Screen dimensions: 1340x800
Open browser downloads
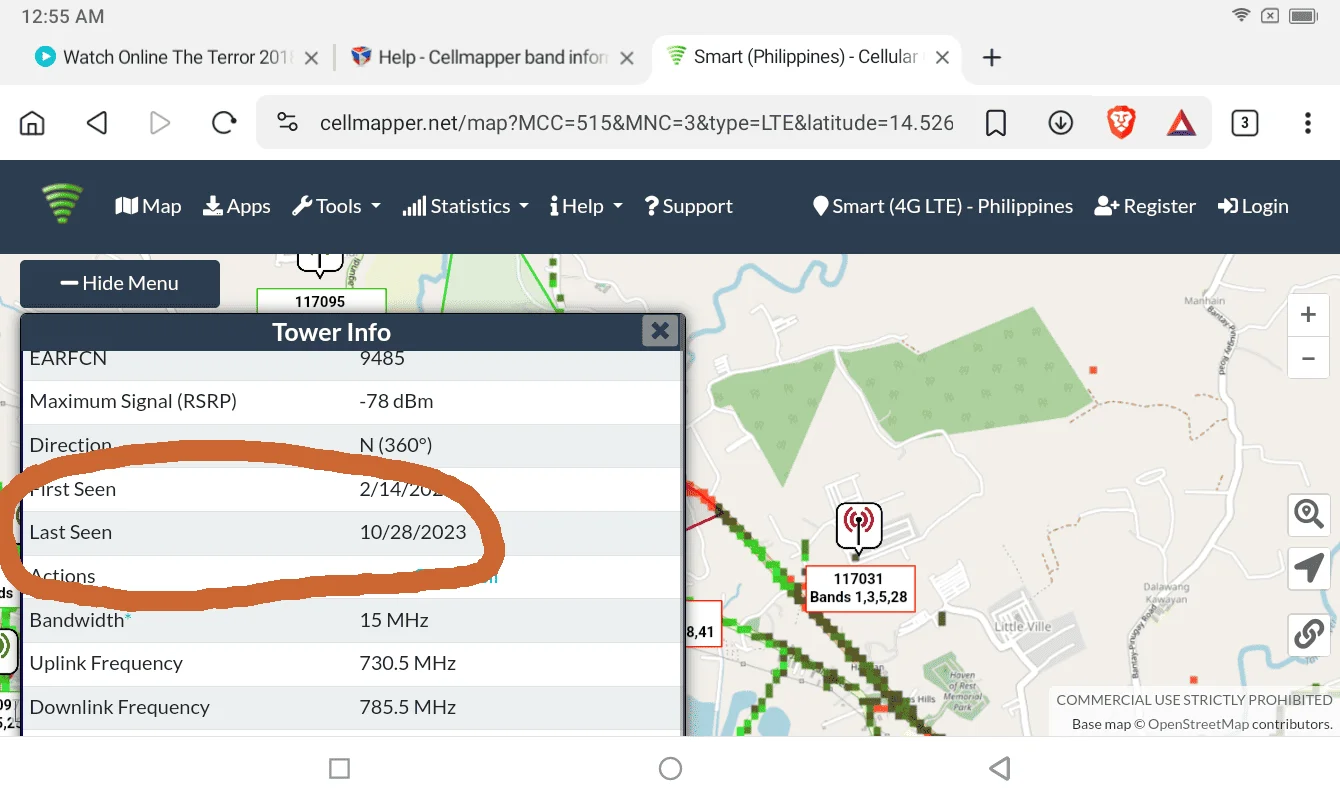click(x=1060, y=123)
